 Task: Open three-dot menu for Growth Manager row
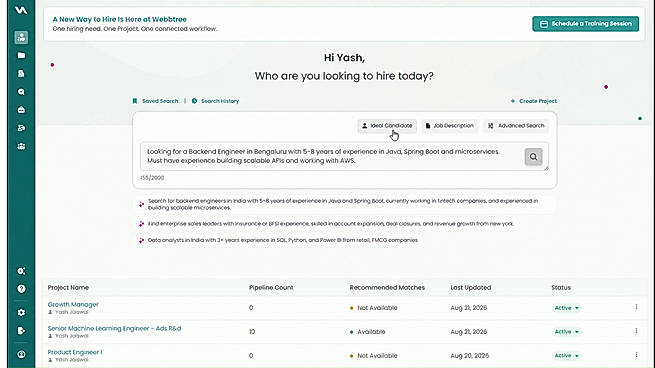[x=636, y=307]
